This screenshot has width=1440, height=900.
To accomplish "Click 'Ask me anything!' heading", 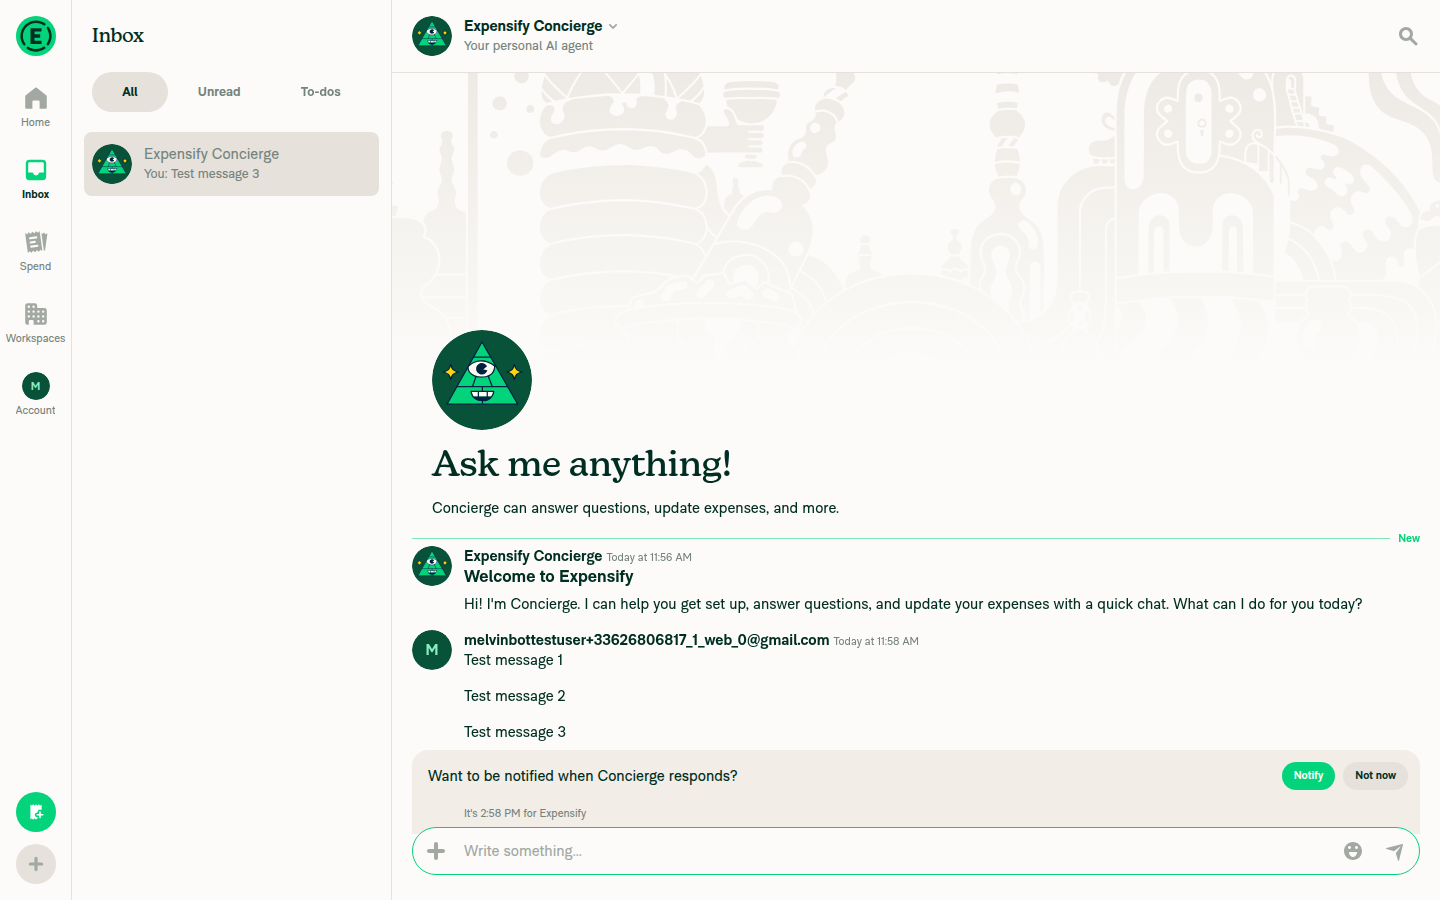I will click(582, 464).
